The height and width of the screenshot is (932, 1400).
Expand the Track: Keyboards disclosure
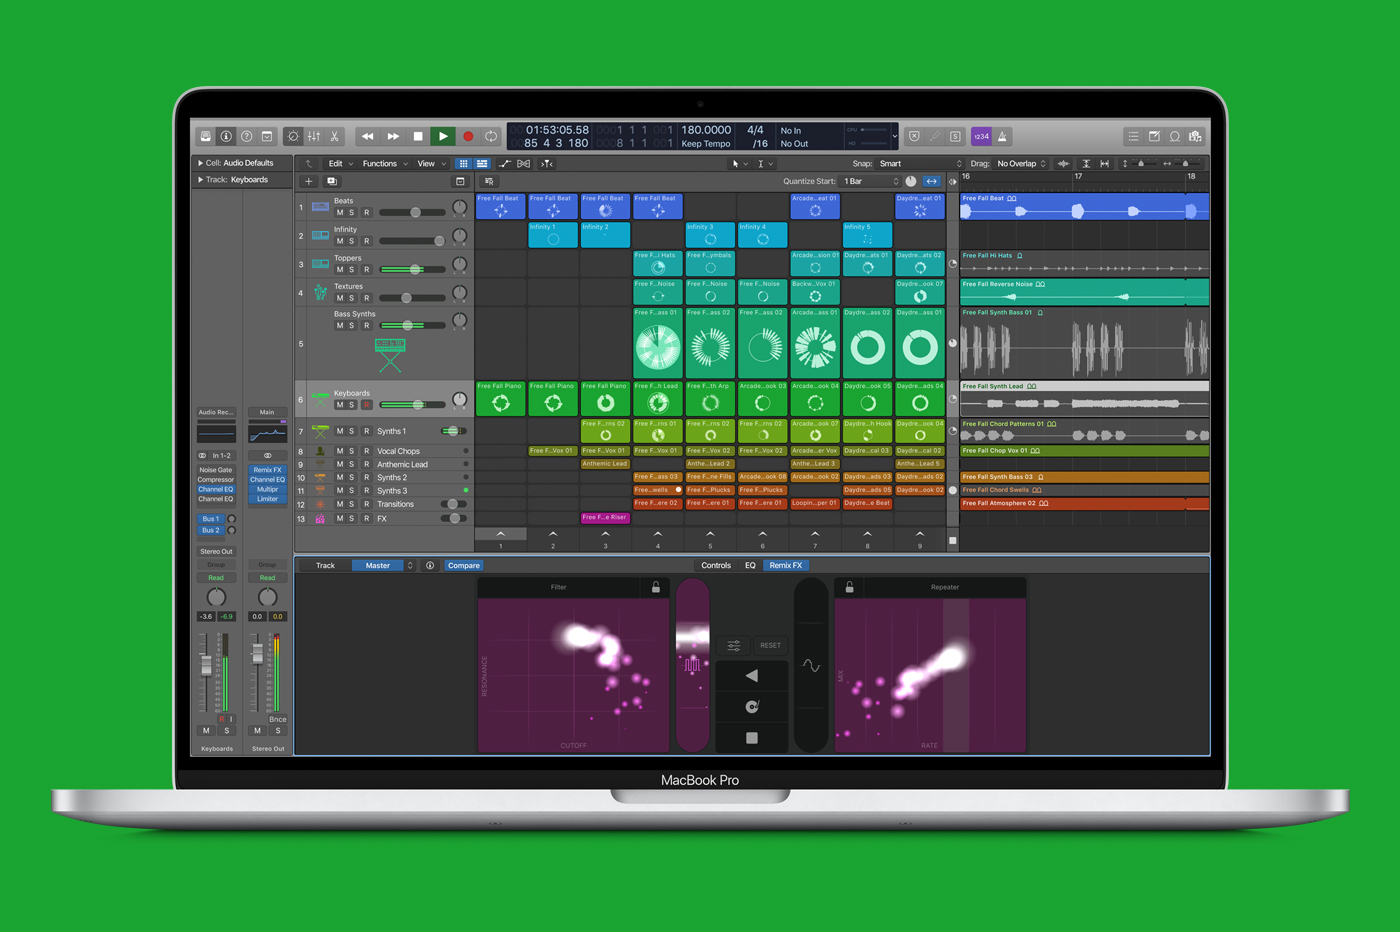(200, 180)
